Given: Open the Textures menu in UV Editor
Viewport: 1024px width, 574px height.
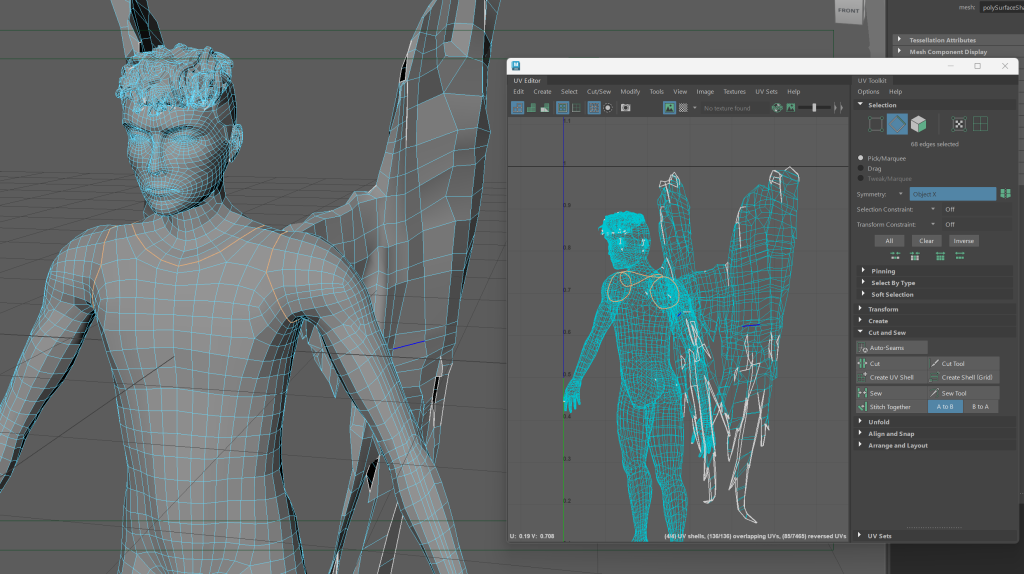Looking at the screenshot, I should pos(734,92).
